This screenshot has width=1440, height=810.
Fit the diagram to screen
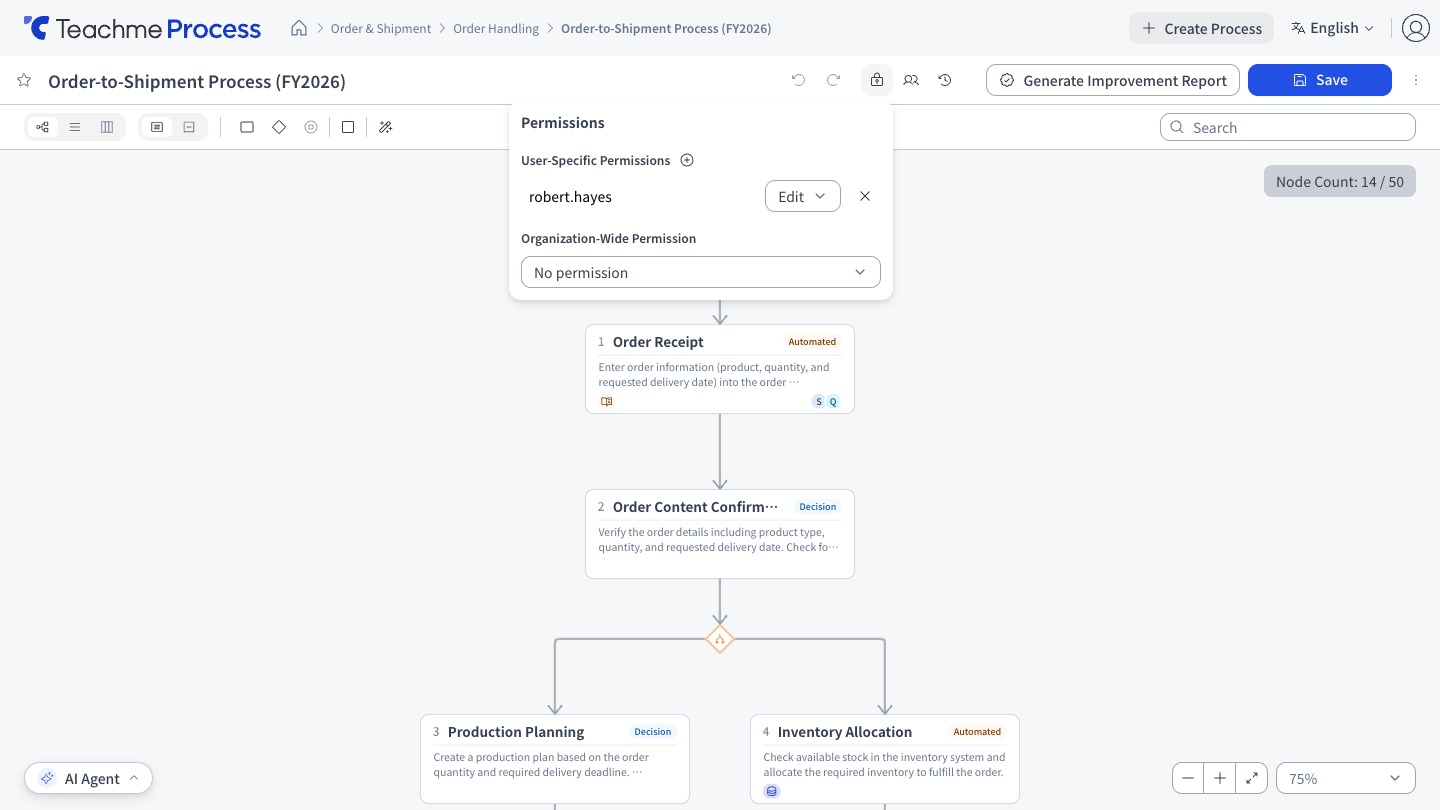(1252, 778)
